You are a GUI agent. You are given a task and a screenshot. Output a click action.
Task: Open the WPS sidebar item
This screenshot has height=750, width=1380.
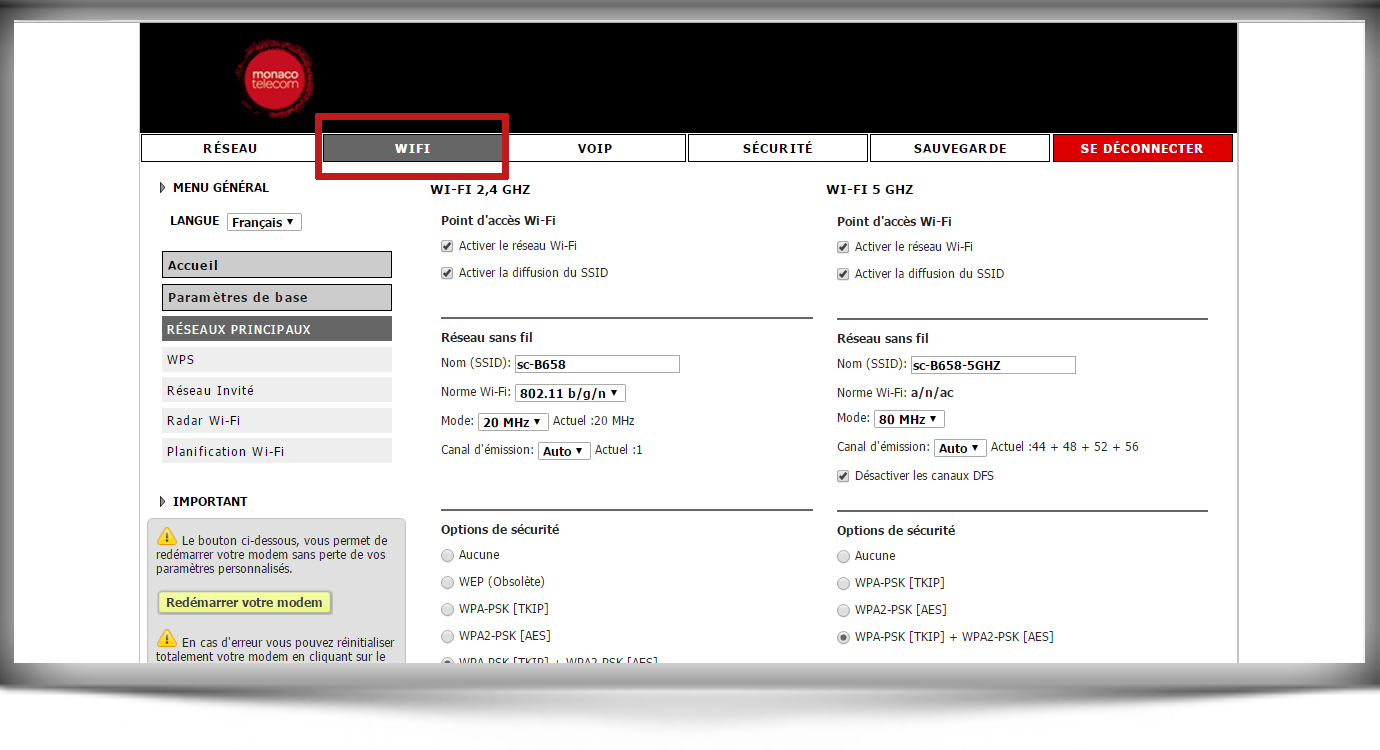[277, 359]
